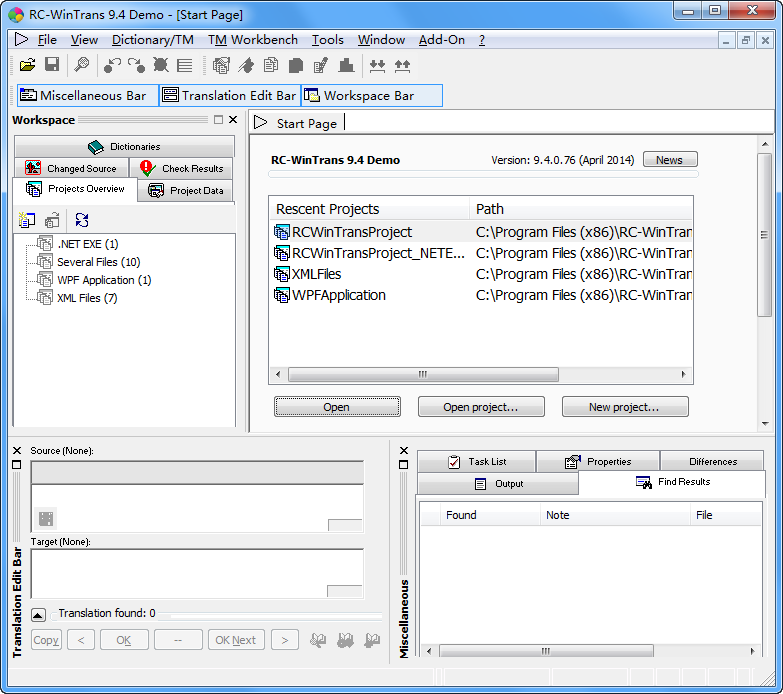Switch to the Check Results tab
783x694 pixels.
182,168
